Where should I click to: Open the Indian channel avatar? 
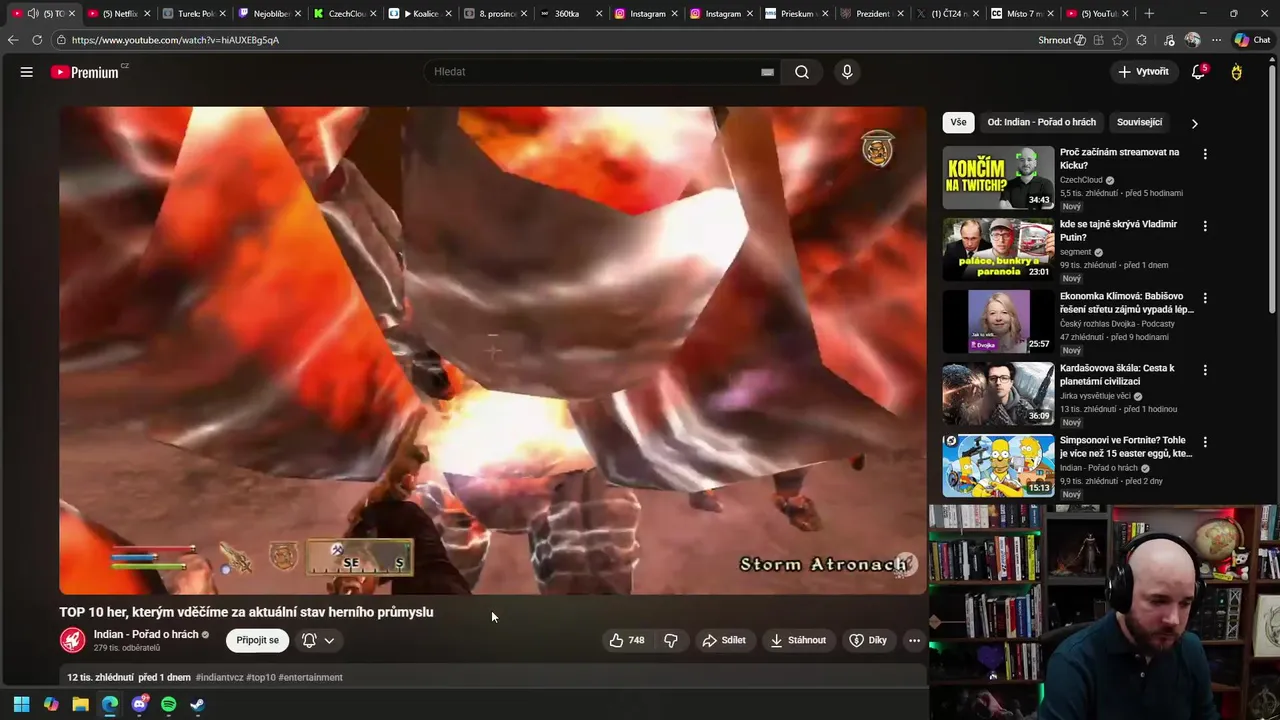[x=72, y=640]
